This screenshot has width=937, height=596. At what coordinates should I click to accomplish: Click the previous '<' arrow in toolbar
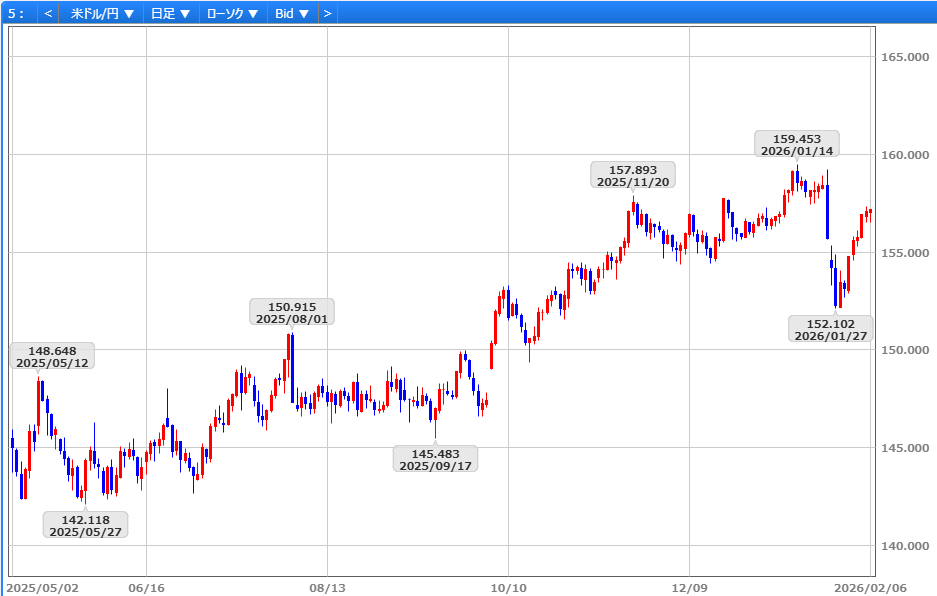click(x=48, y=13)
